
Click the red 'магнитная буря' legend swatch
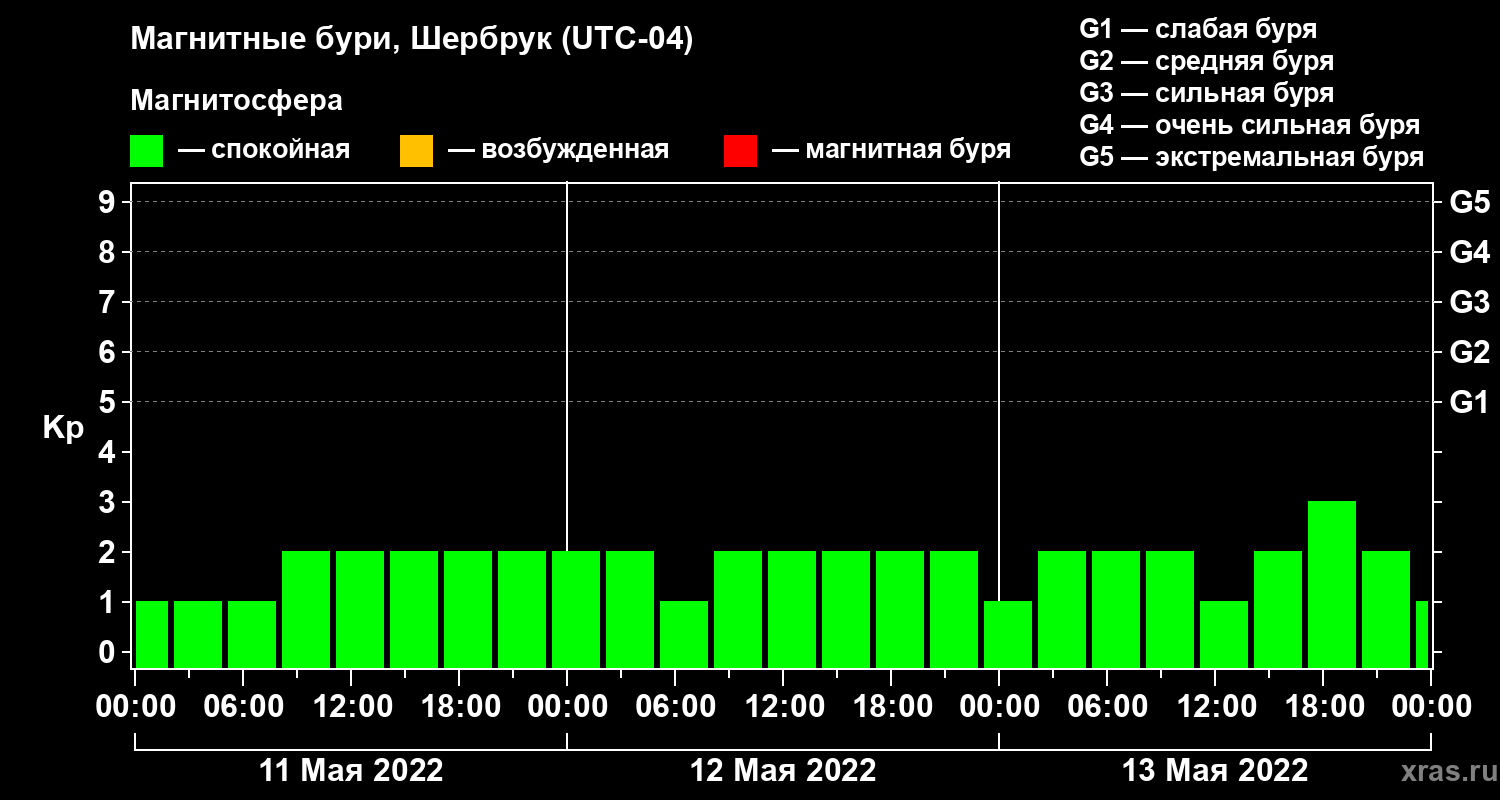(739, 151)
